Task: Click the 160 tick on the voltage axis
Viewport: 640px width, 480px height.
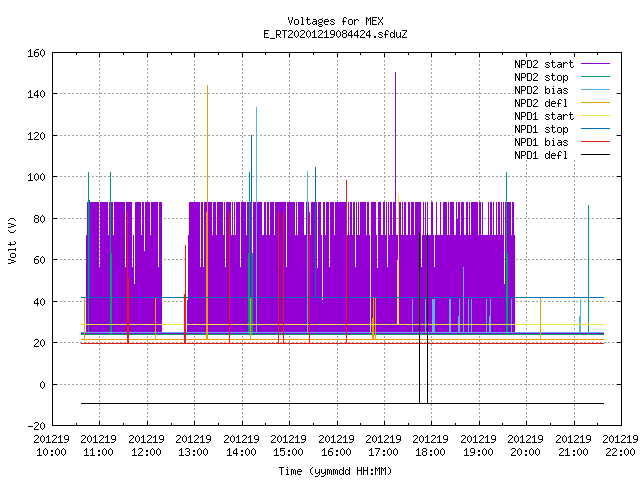Action: tap(36, 53)
